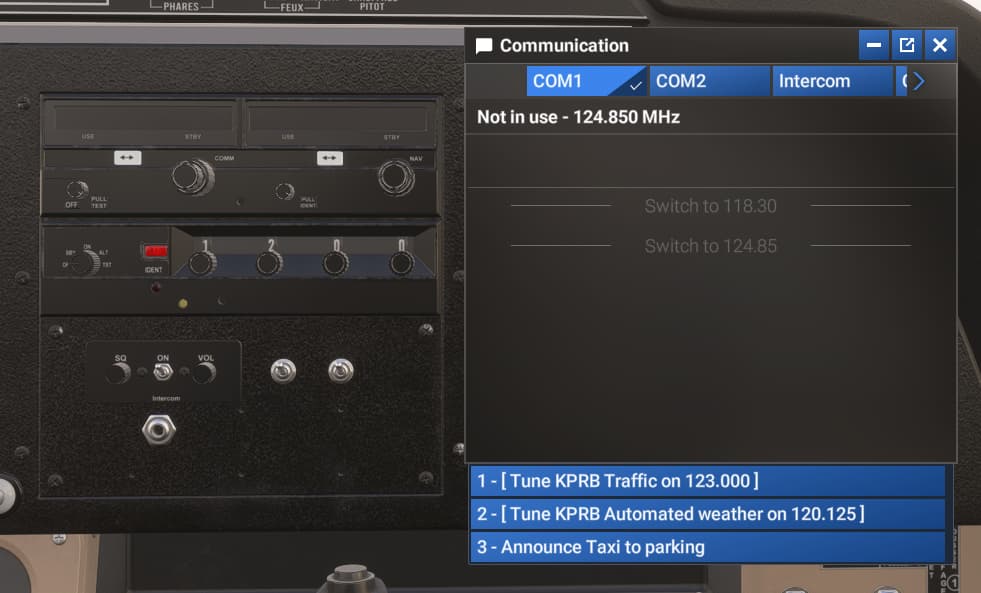Open the Intercom tab
Viewport: 981px width, 593px height.
(831, 81)
